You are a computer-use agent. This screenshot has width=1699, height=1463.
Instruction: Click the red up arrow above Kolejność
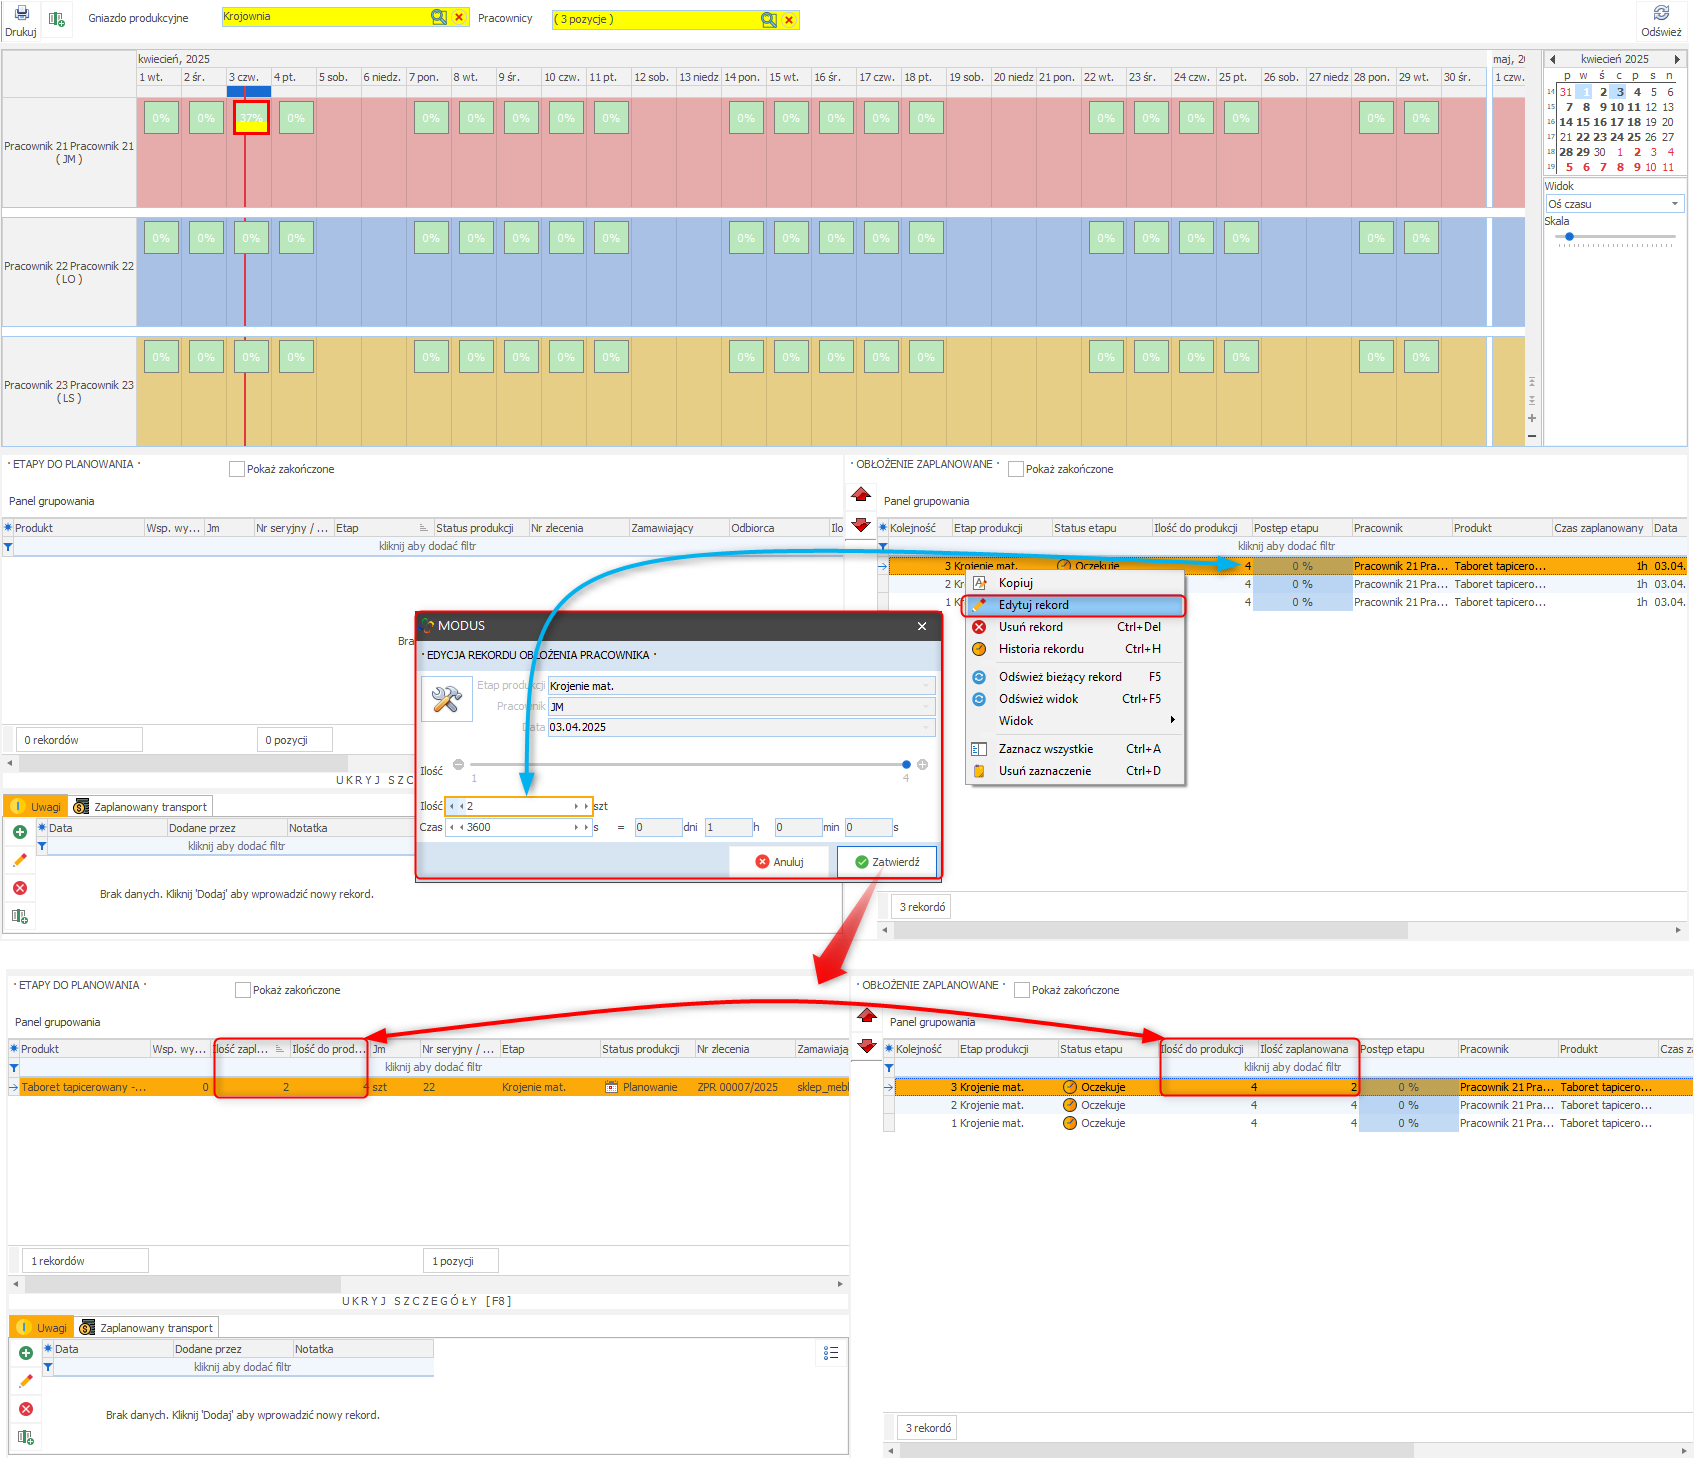pyautogui.click(x=861, y=494)
